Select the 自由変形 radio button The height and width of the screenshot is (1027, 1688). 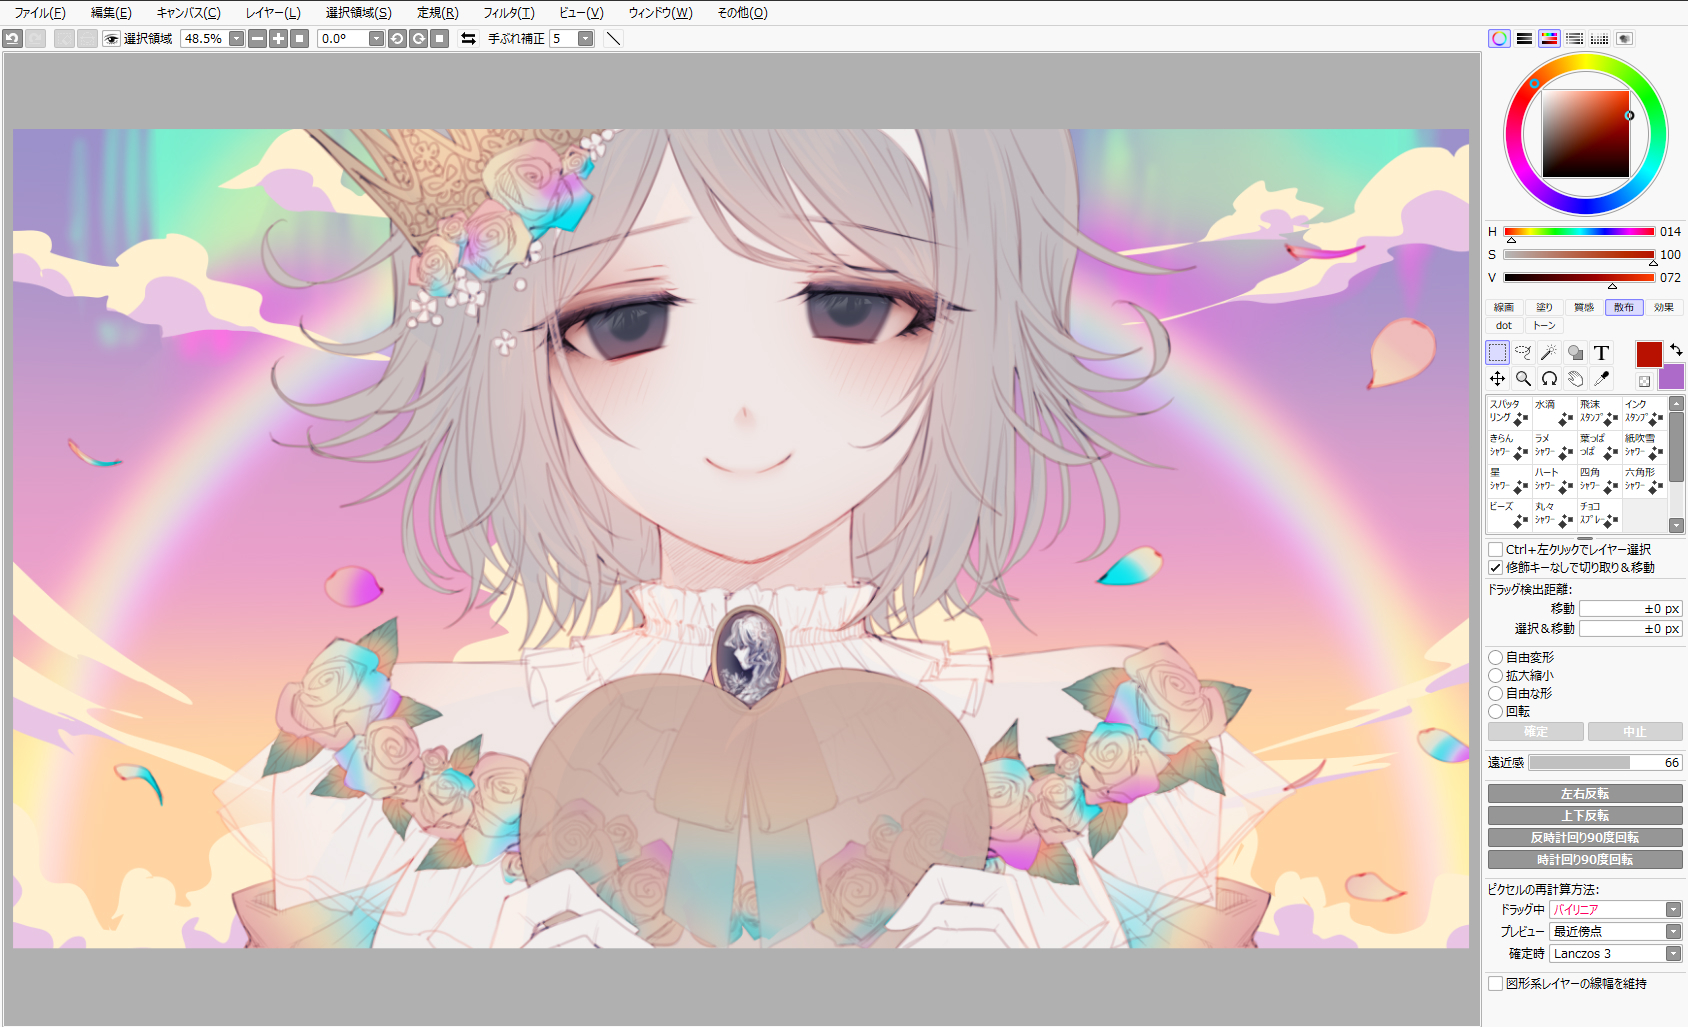coord(1496,658)
